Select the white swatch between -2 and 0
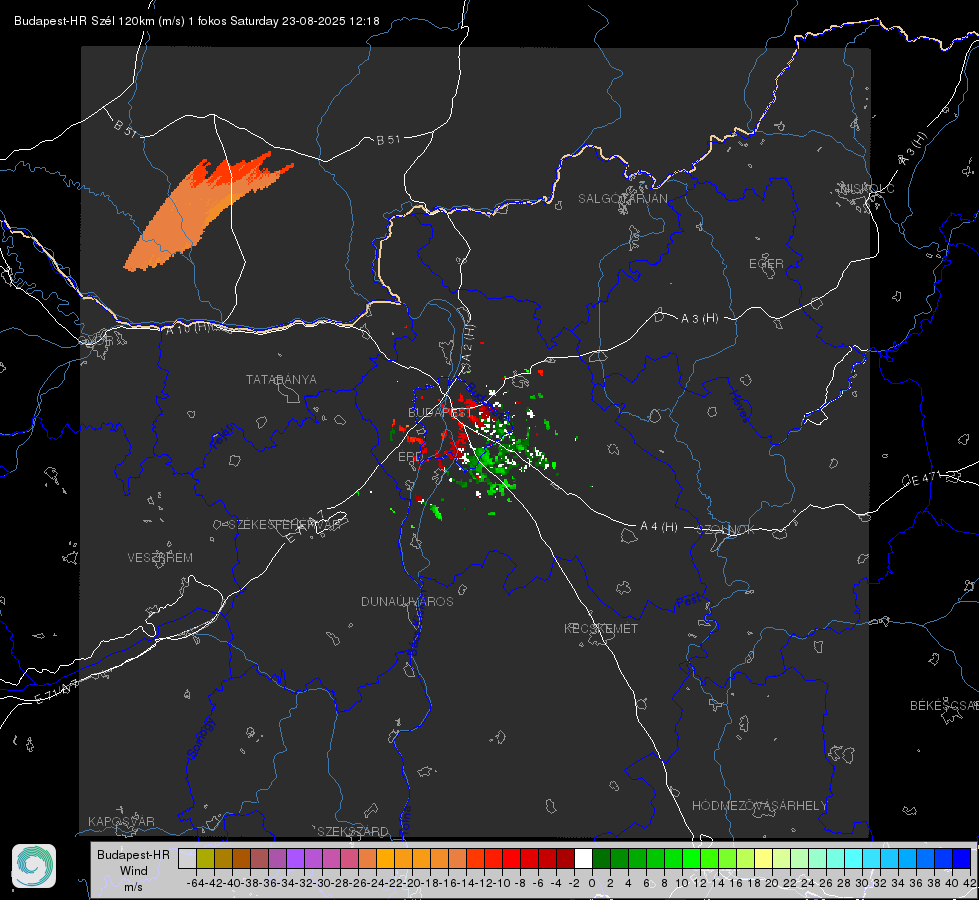This screenshot has width=979, height=900. [x=583, y=858]
